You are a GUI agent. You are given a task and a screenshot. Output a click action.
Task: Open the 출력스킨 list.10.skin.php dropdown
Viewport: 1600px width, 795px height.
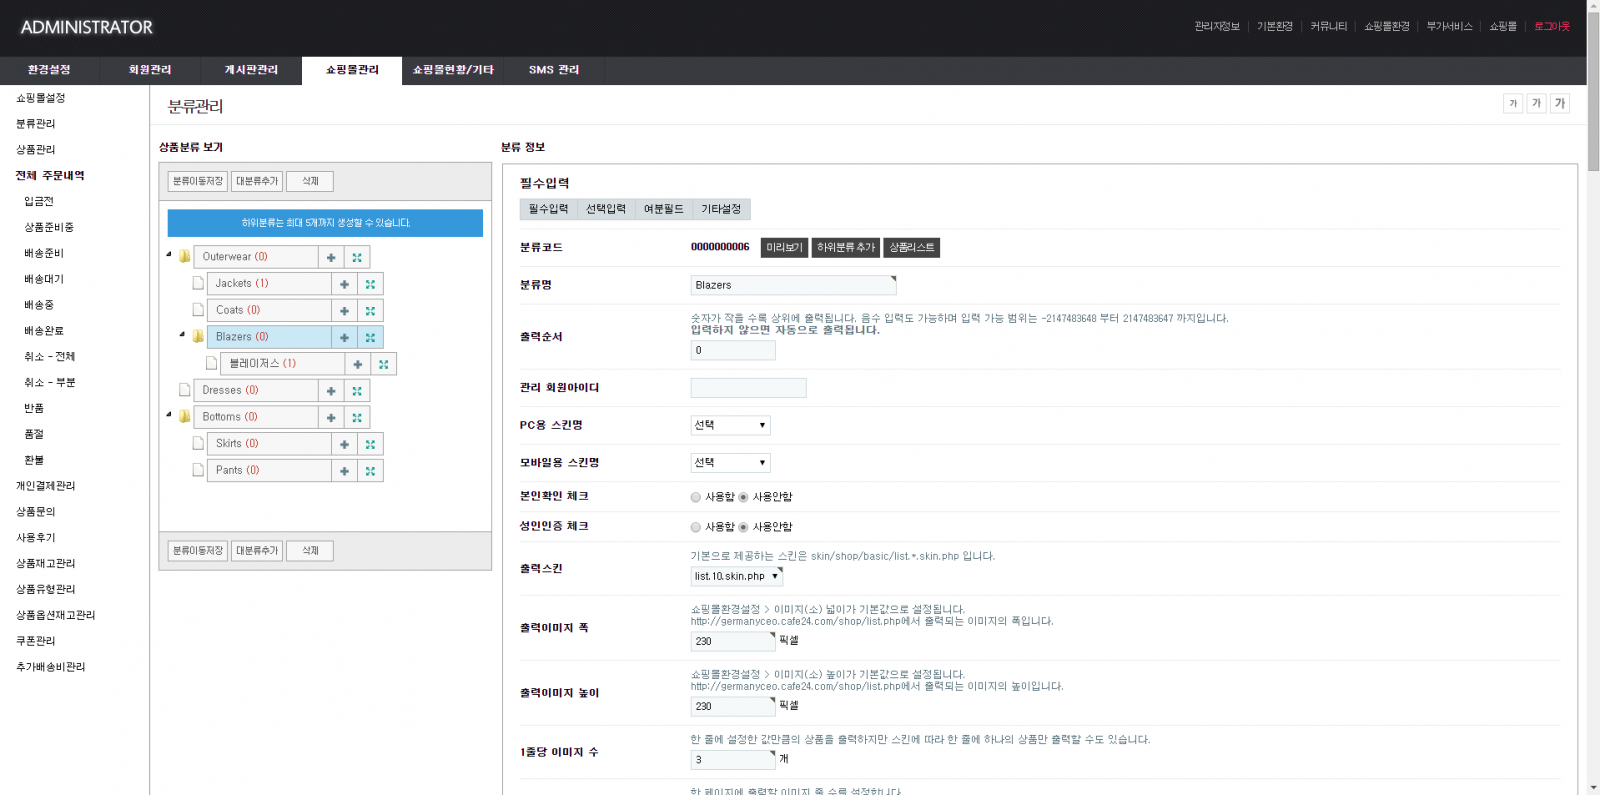[x=736, y=576]
